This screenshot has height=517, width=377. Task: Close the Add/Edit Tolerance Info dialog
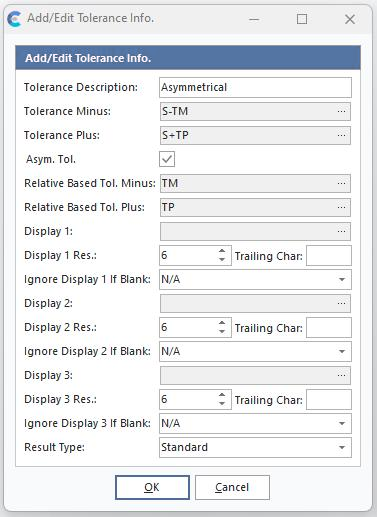350,19
